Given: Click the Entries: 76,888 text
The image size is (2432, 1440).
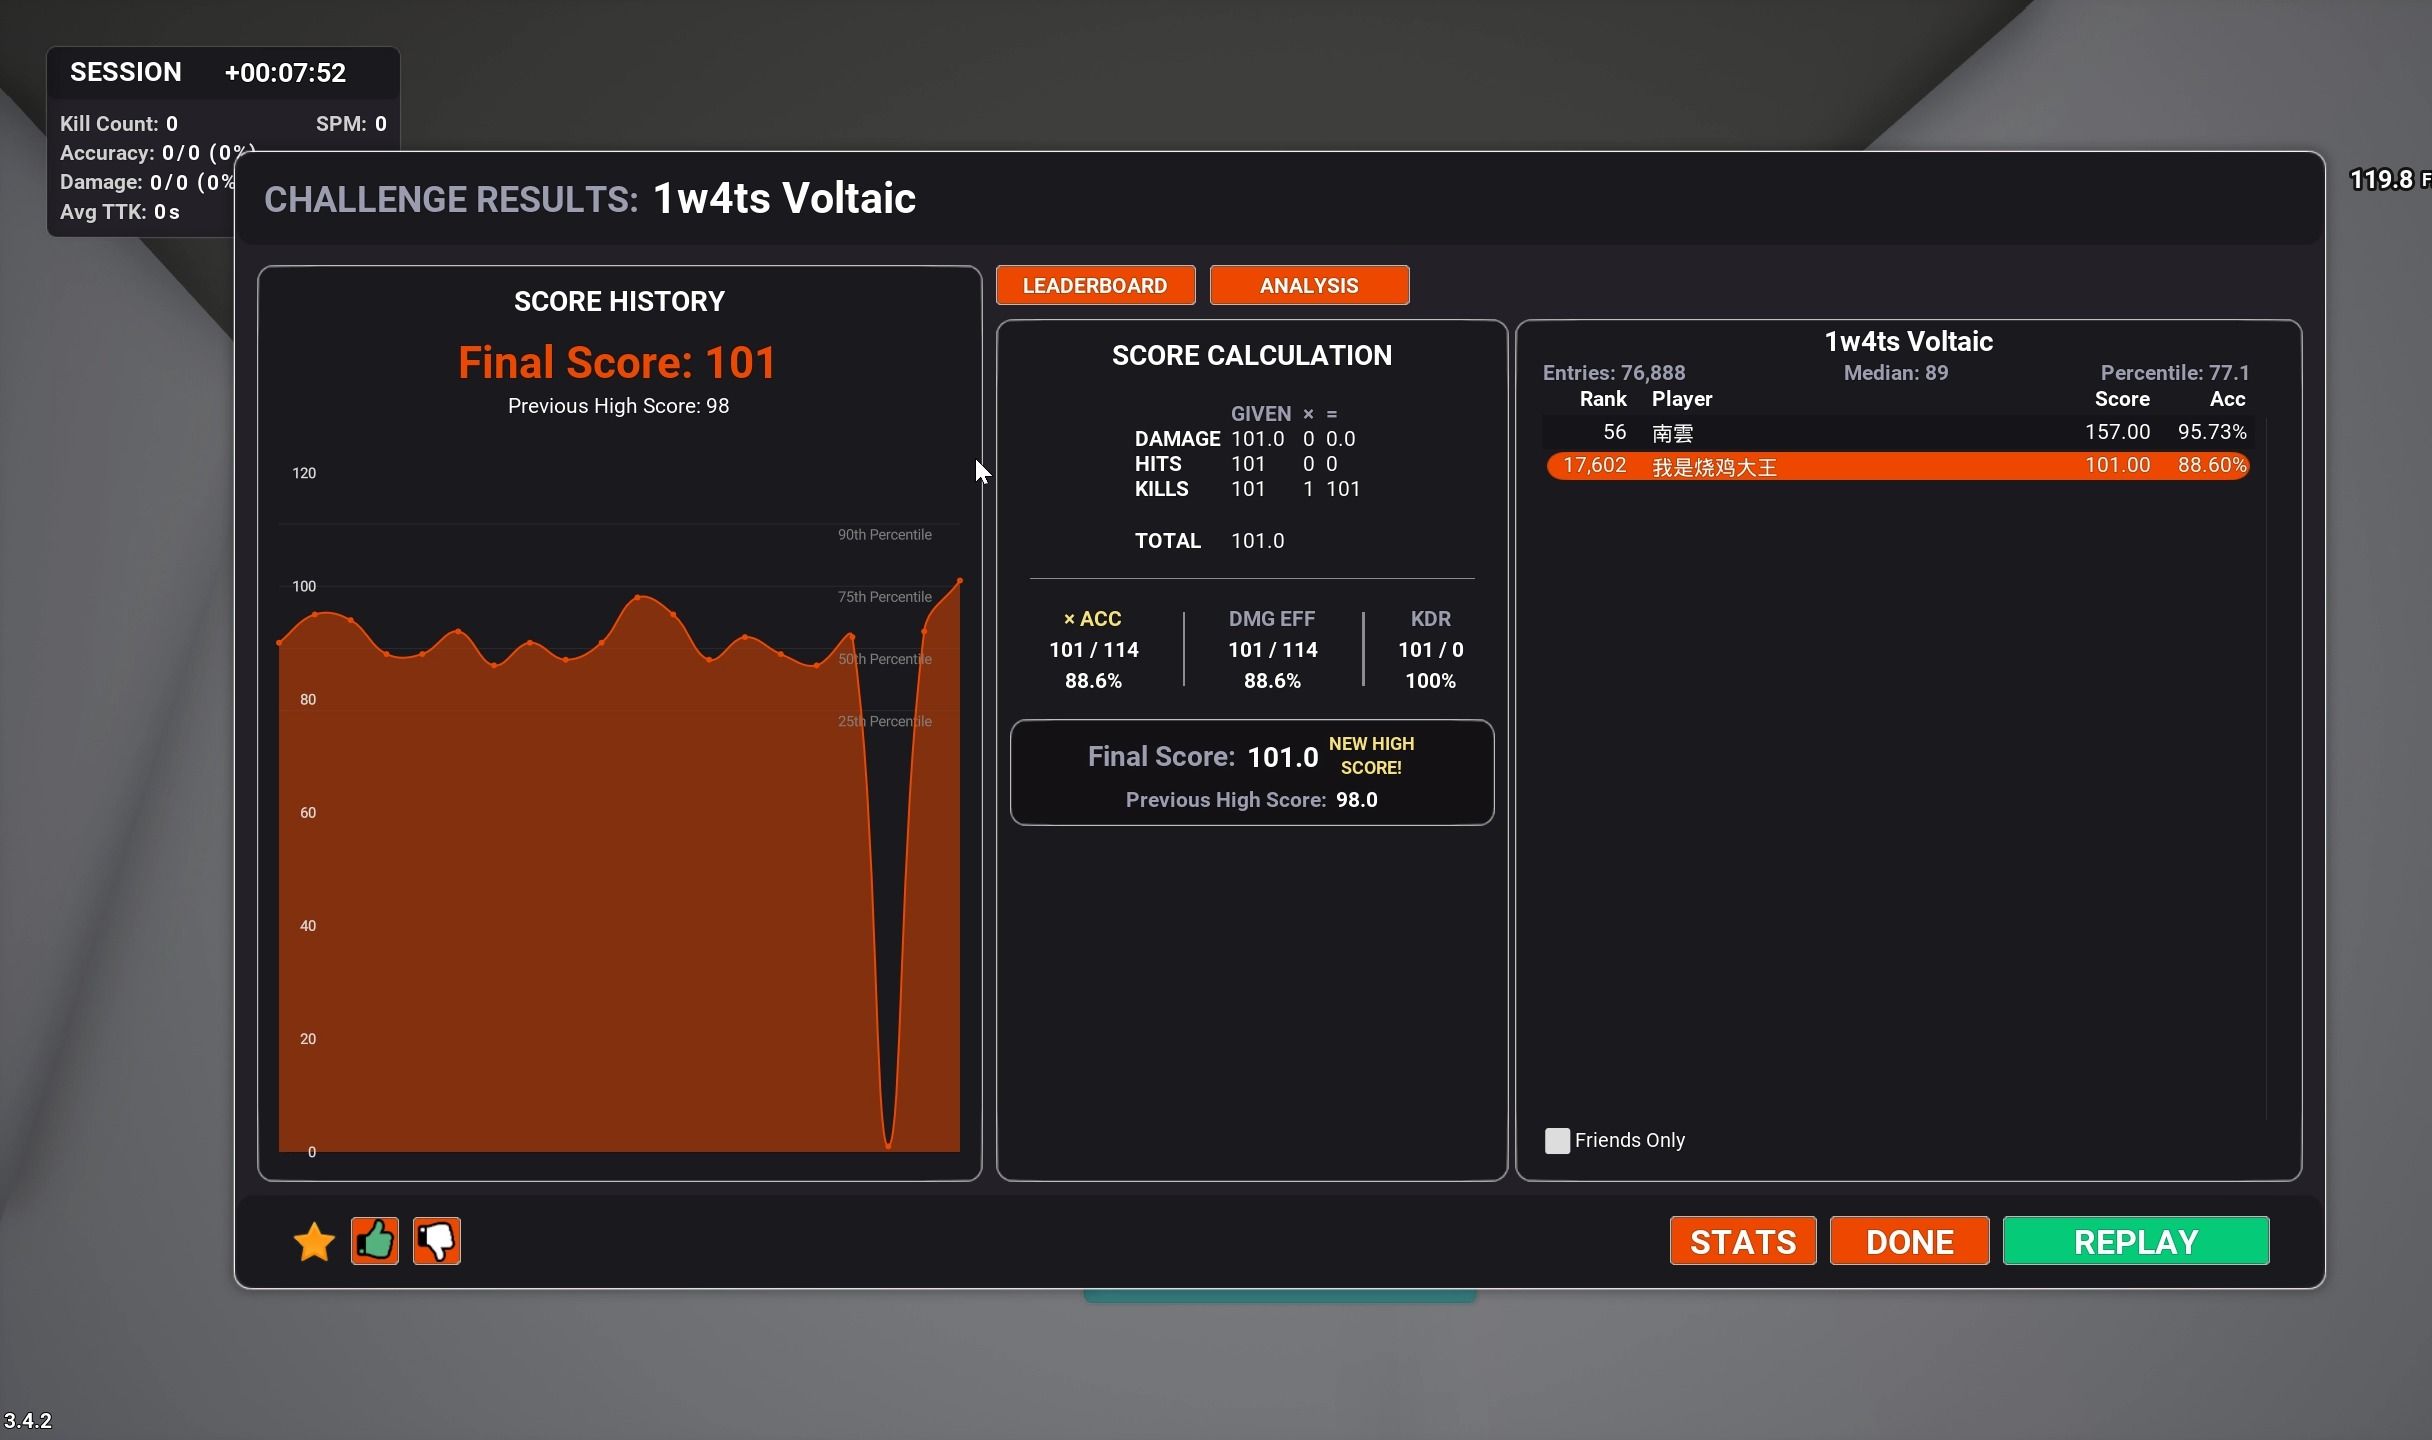Looking at the screenshot, I should [x=1614, y=373].
